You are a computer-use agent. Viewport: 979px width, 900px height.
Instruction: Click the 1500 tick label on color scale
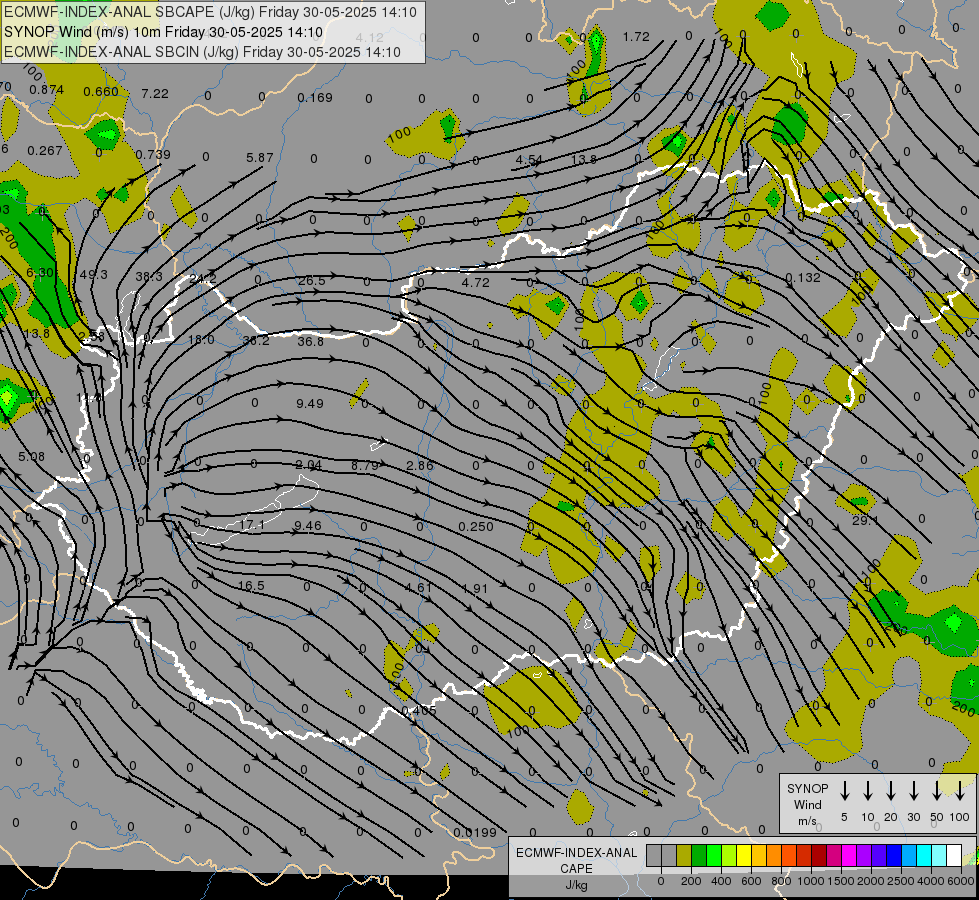[841, 881]
